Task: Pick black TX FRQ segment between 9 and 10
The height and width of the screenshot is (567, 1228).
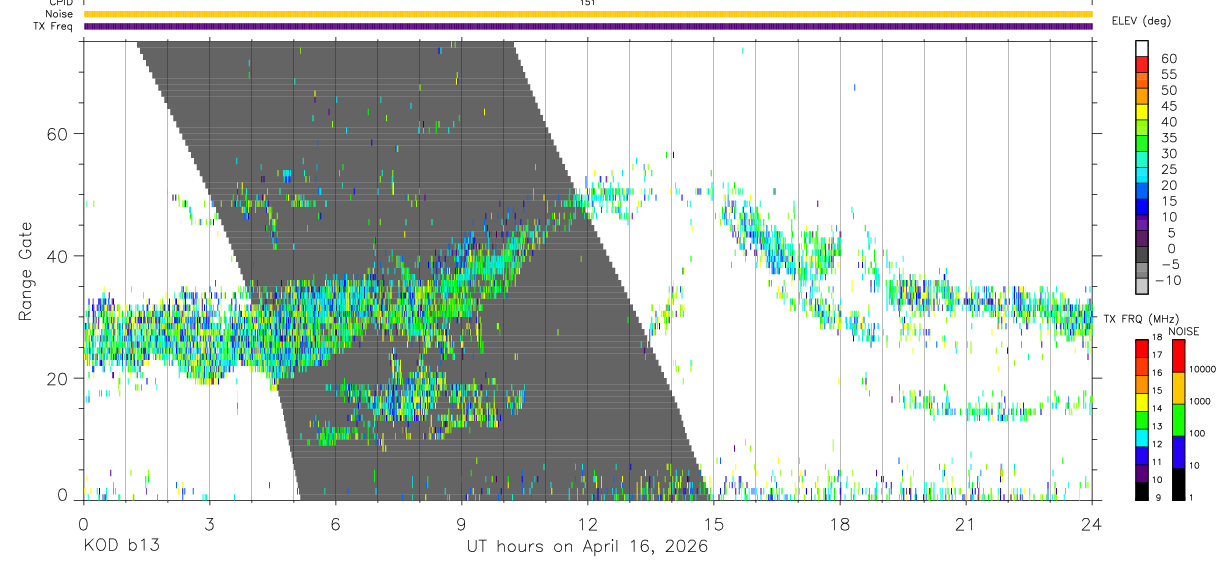Action: 1142,489
